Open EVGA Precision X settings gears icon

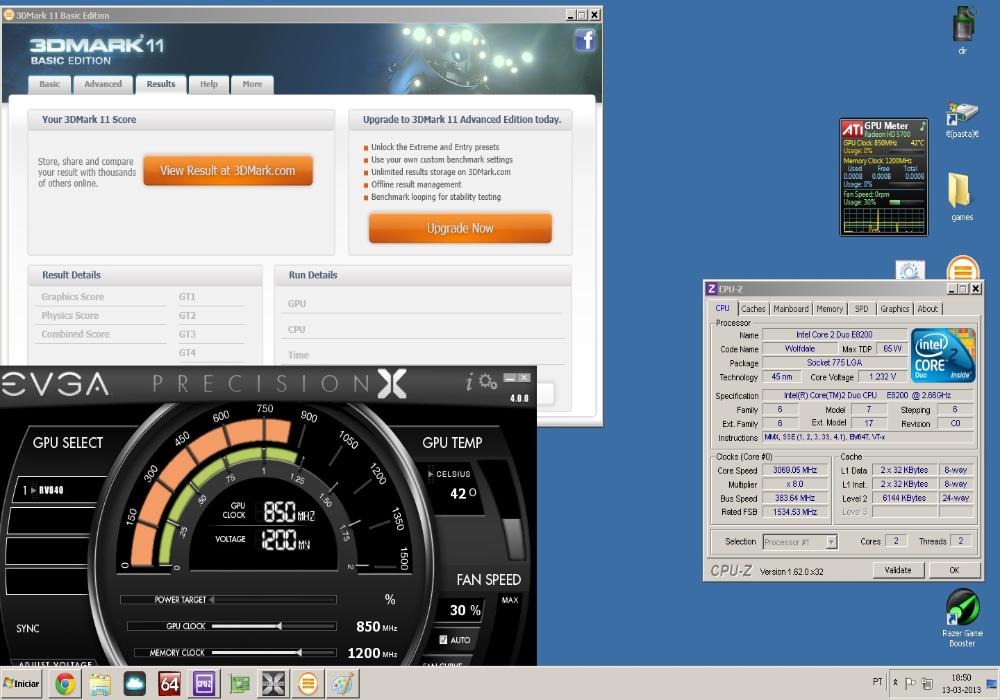488,381
